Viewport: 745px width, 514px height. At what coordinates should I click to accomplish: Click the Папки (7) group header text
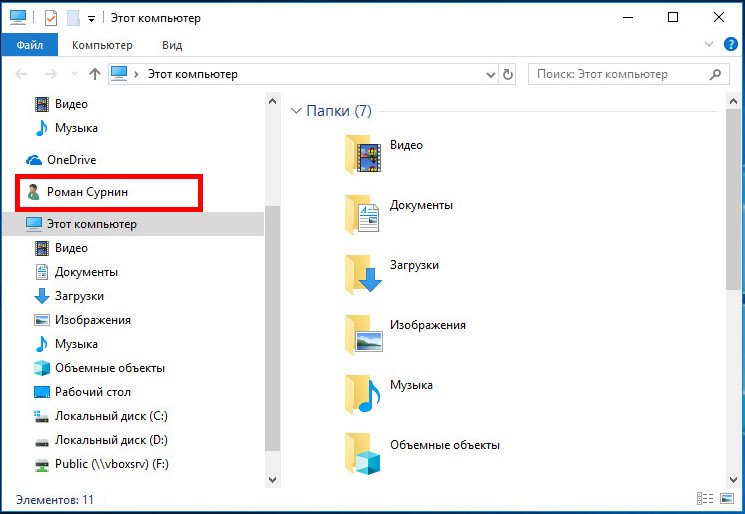tap(339, 111)
